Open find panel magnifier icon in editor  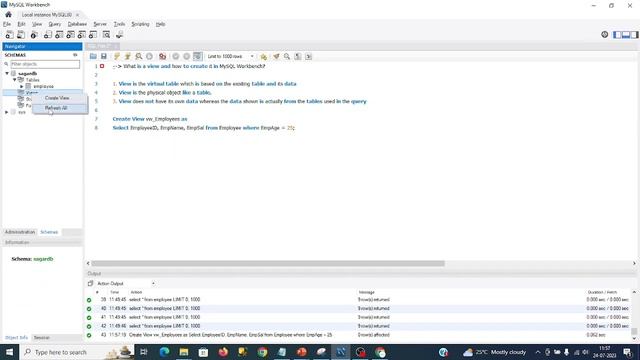coord(287,56)
